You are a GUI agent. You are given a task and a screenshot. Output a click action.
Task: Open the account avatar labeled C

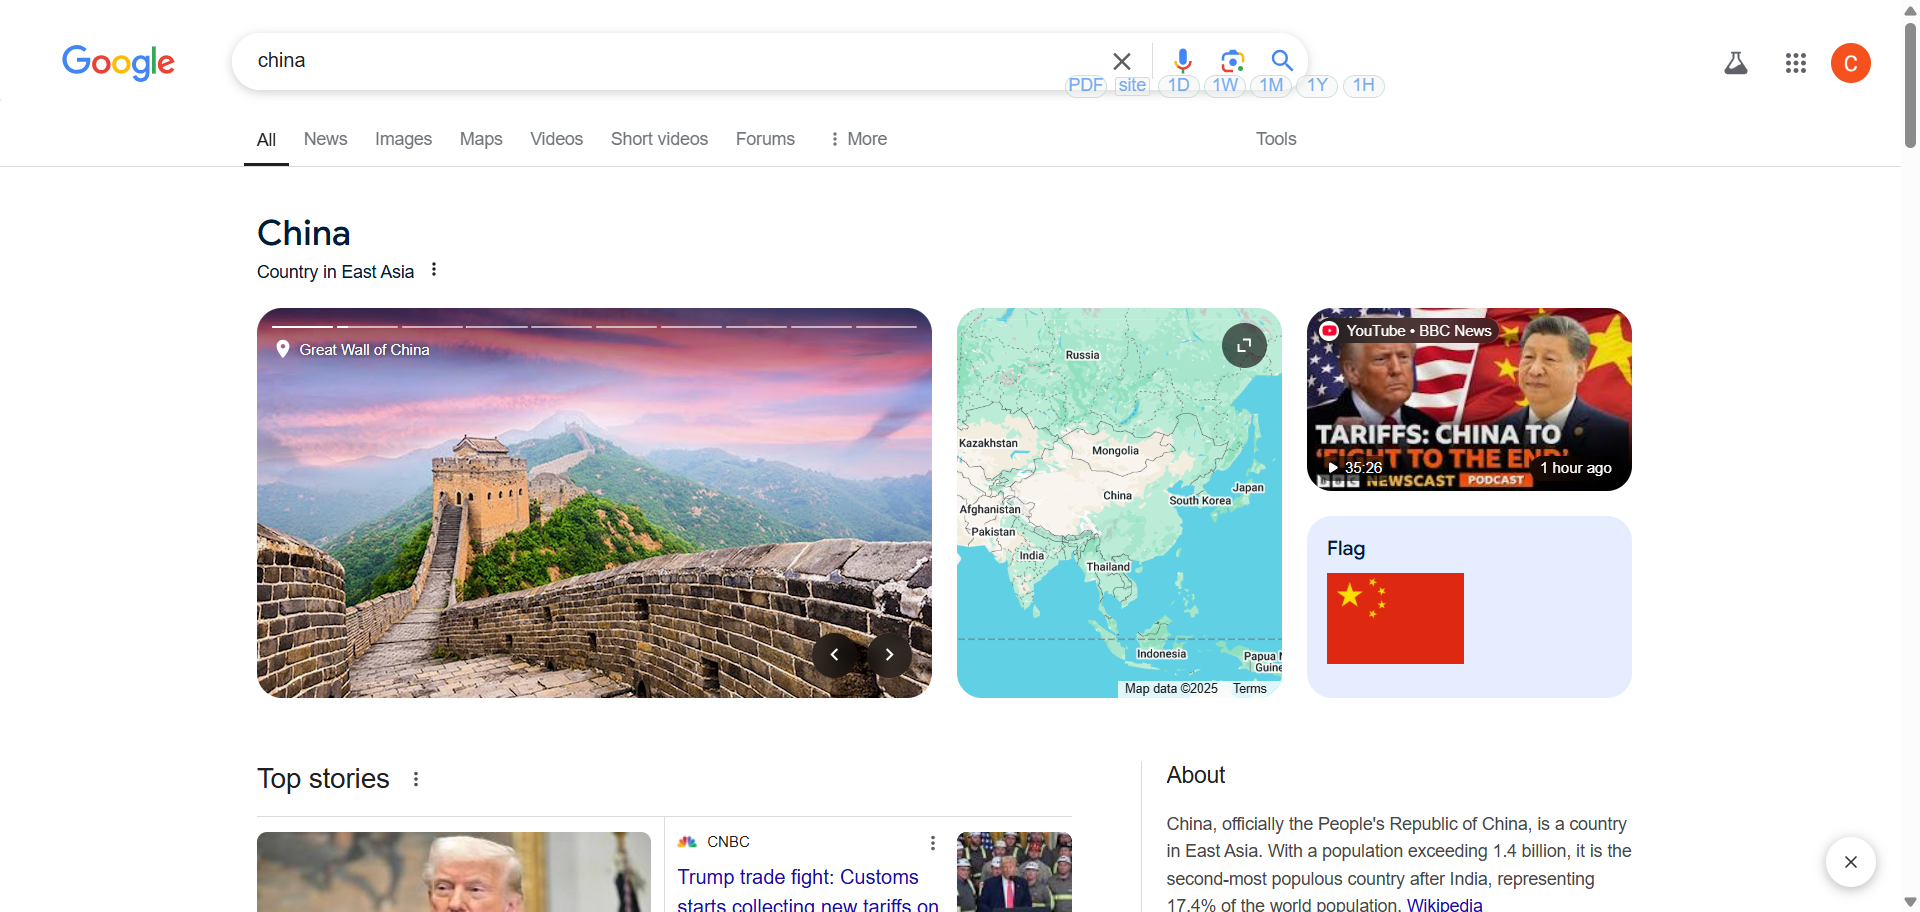(x=1851, y=63)
